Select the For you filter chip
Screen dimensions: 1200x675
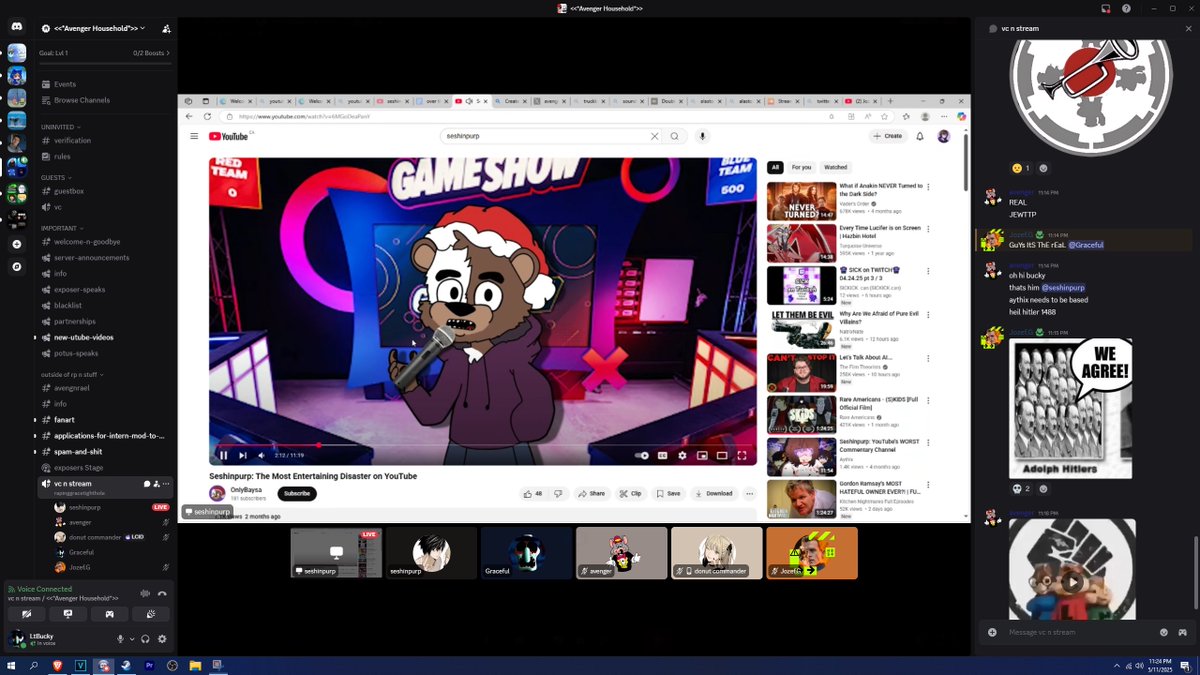801,168
